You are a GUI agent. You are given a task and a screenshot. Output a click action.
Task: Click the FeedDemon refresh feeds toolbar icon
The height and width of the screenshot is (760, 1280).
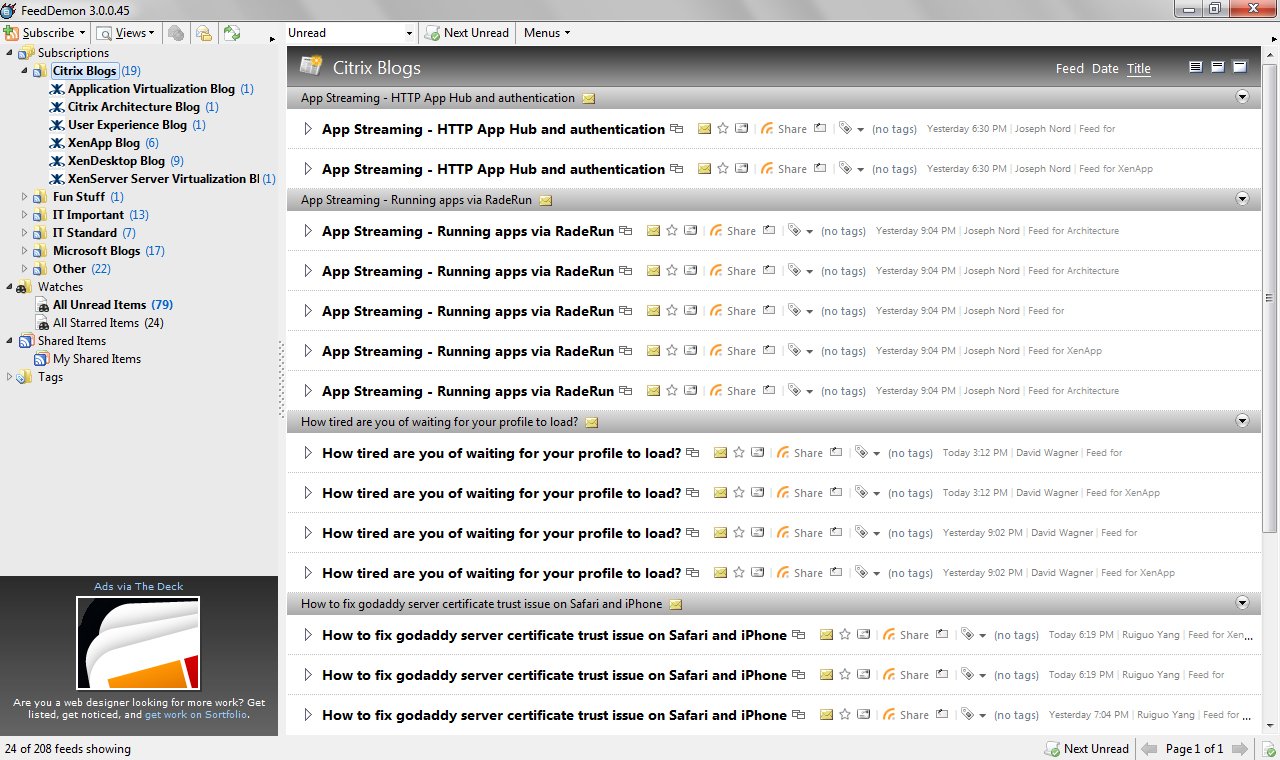pyautogui.click(x=232, y=33)
